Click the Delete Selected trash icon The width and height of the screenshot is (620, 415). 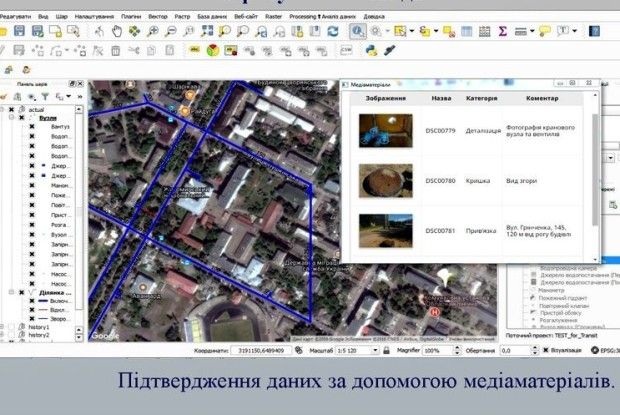tap(115, 51)
